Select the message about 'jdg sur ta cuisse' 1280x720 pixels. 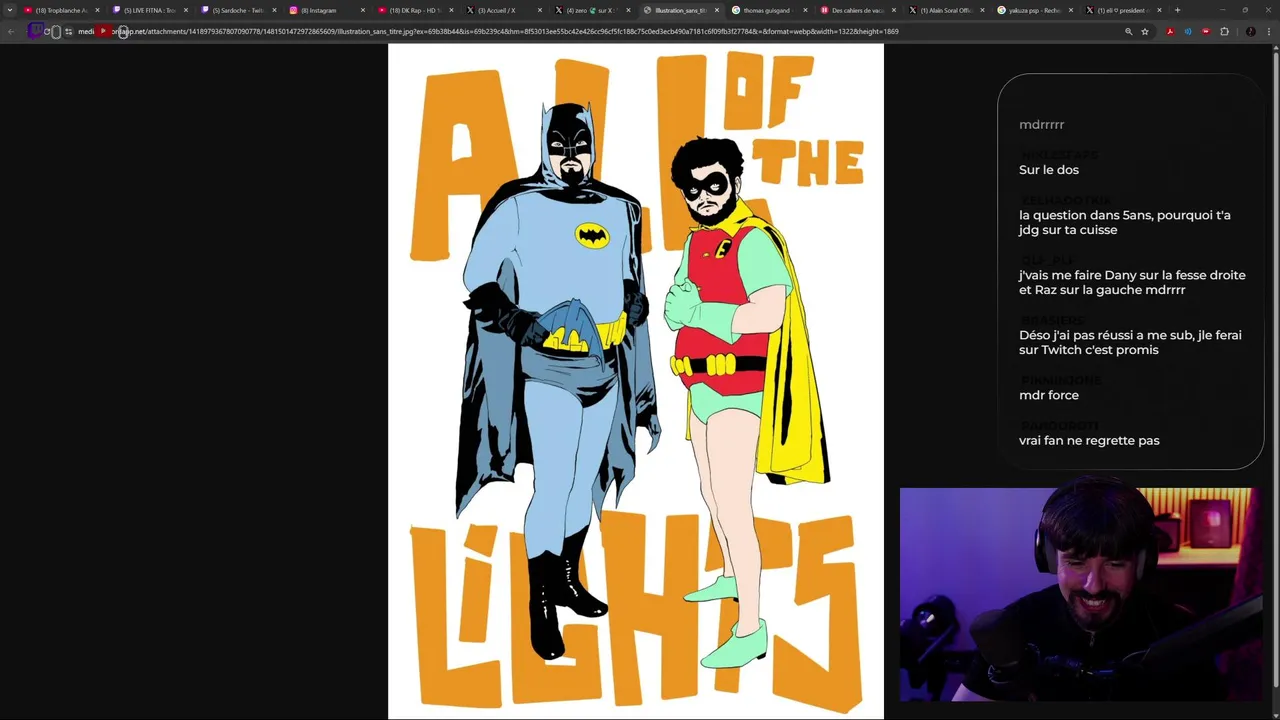(1125, 222)
